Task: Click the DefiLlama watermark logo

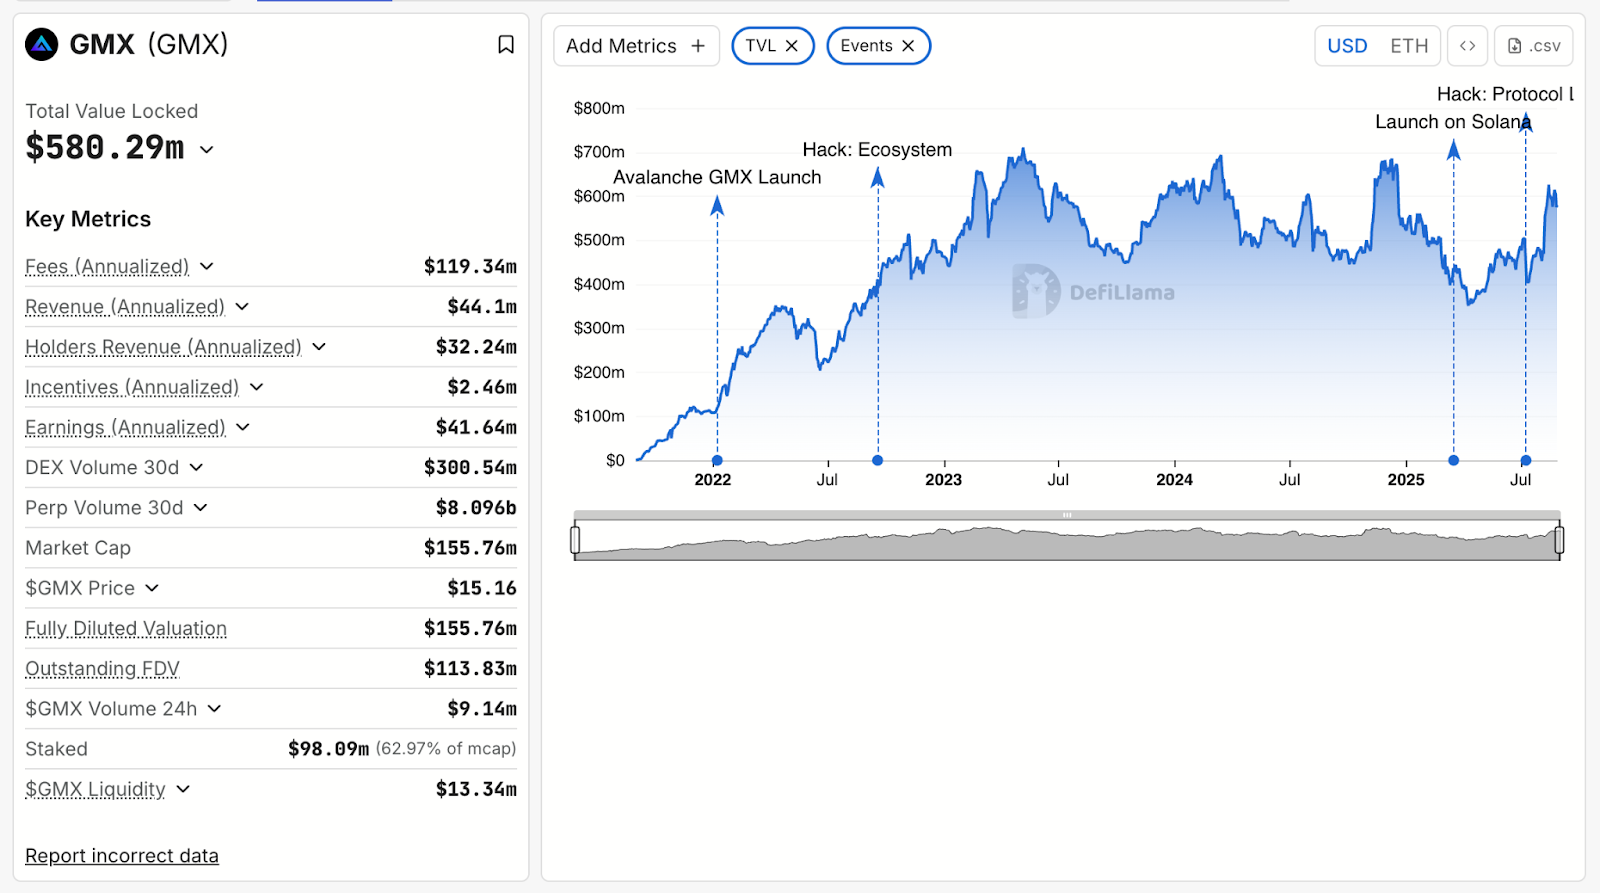Action: pyautogui.click(x=1035, y=292)
